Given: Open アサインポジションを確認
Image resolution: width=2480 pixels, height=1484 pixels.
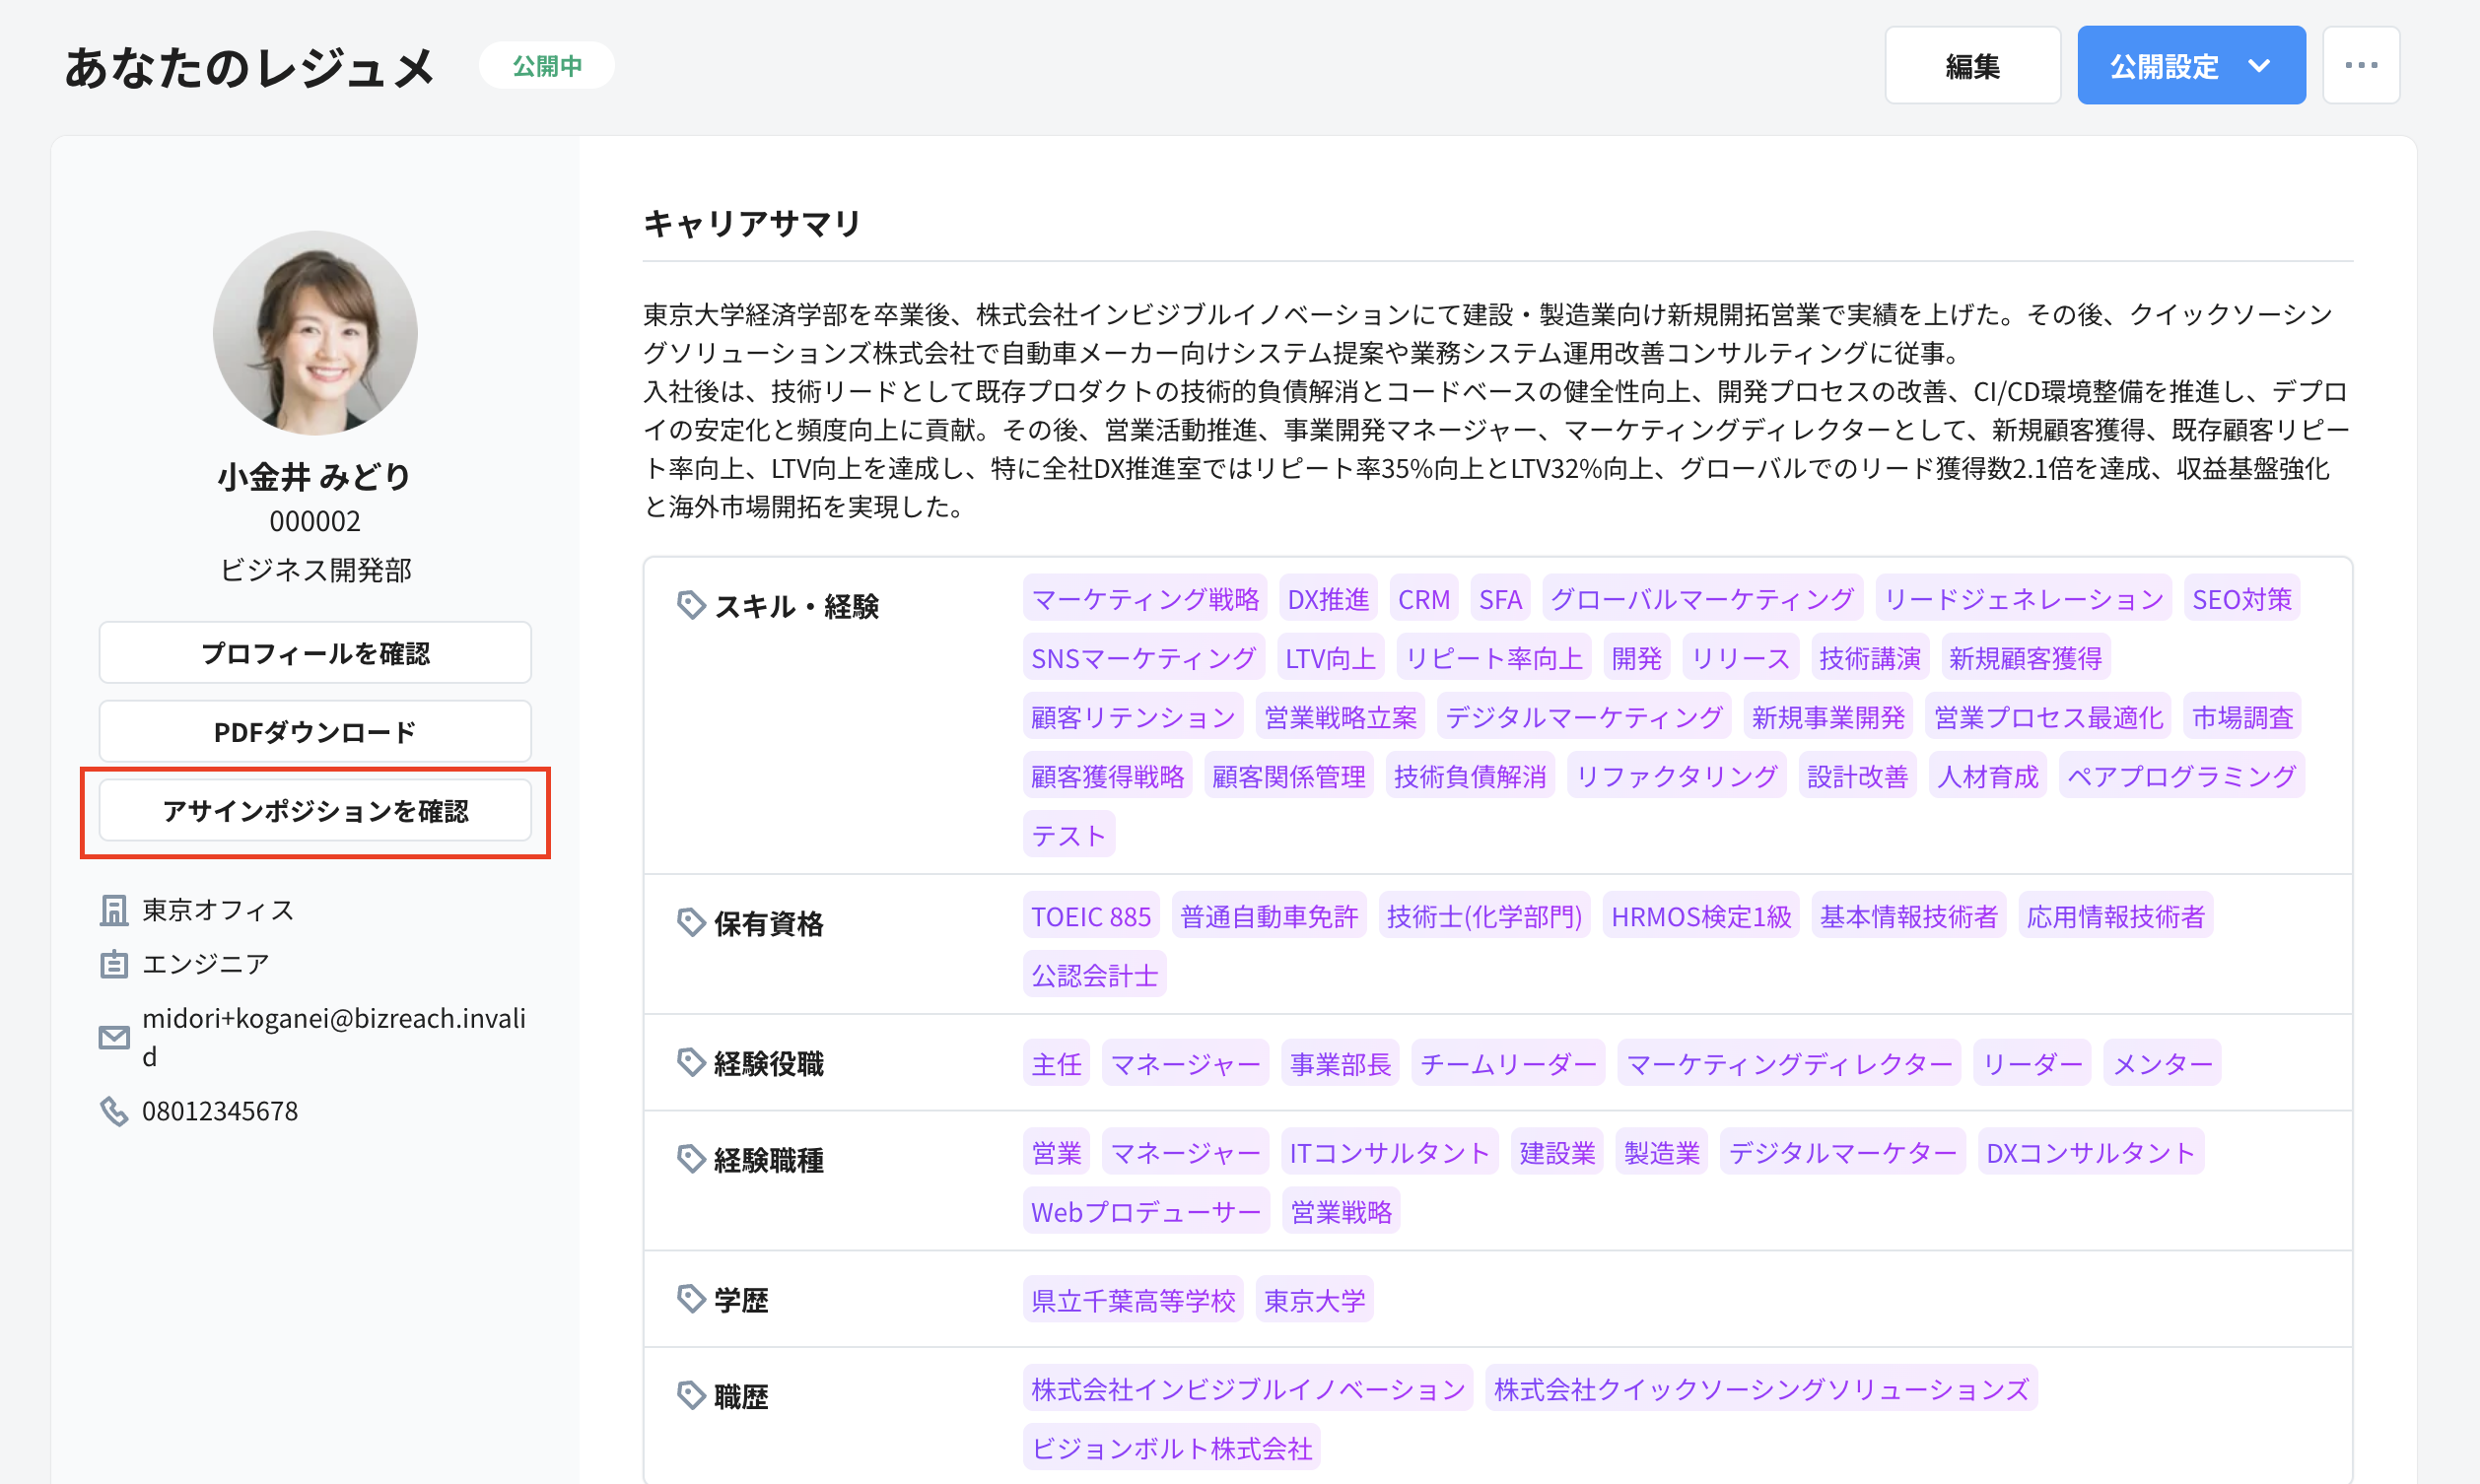Looking at the screenshot, I should pyautogui.click(x=315, y=811).
